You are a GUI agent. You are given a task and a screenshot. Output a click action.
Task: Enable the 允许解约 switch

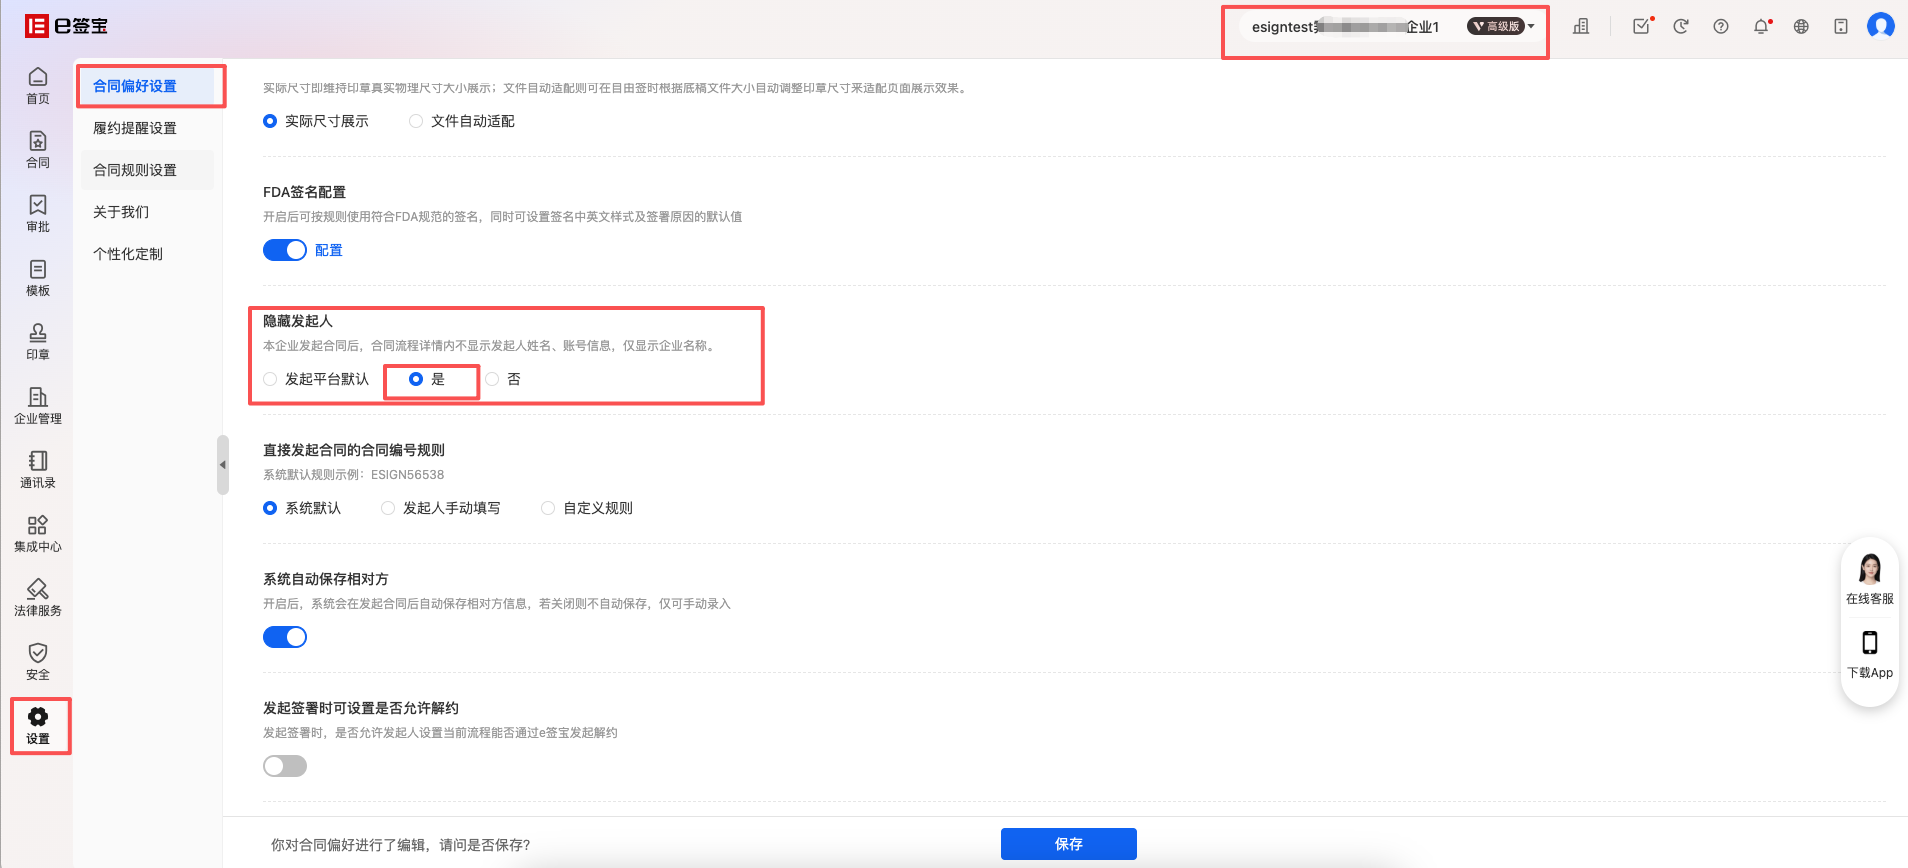coord(285,766)
